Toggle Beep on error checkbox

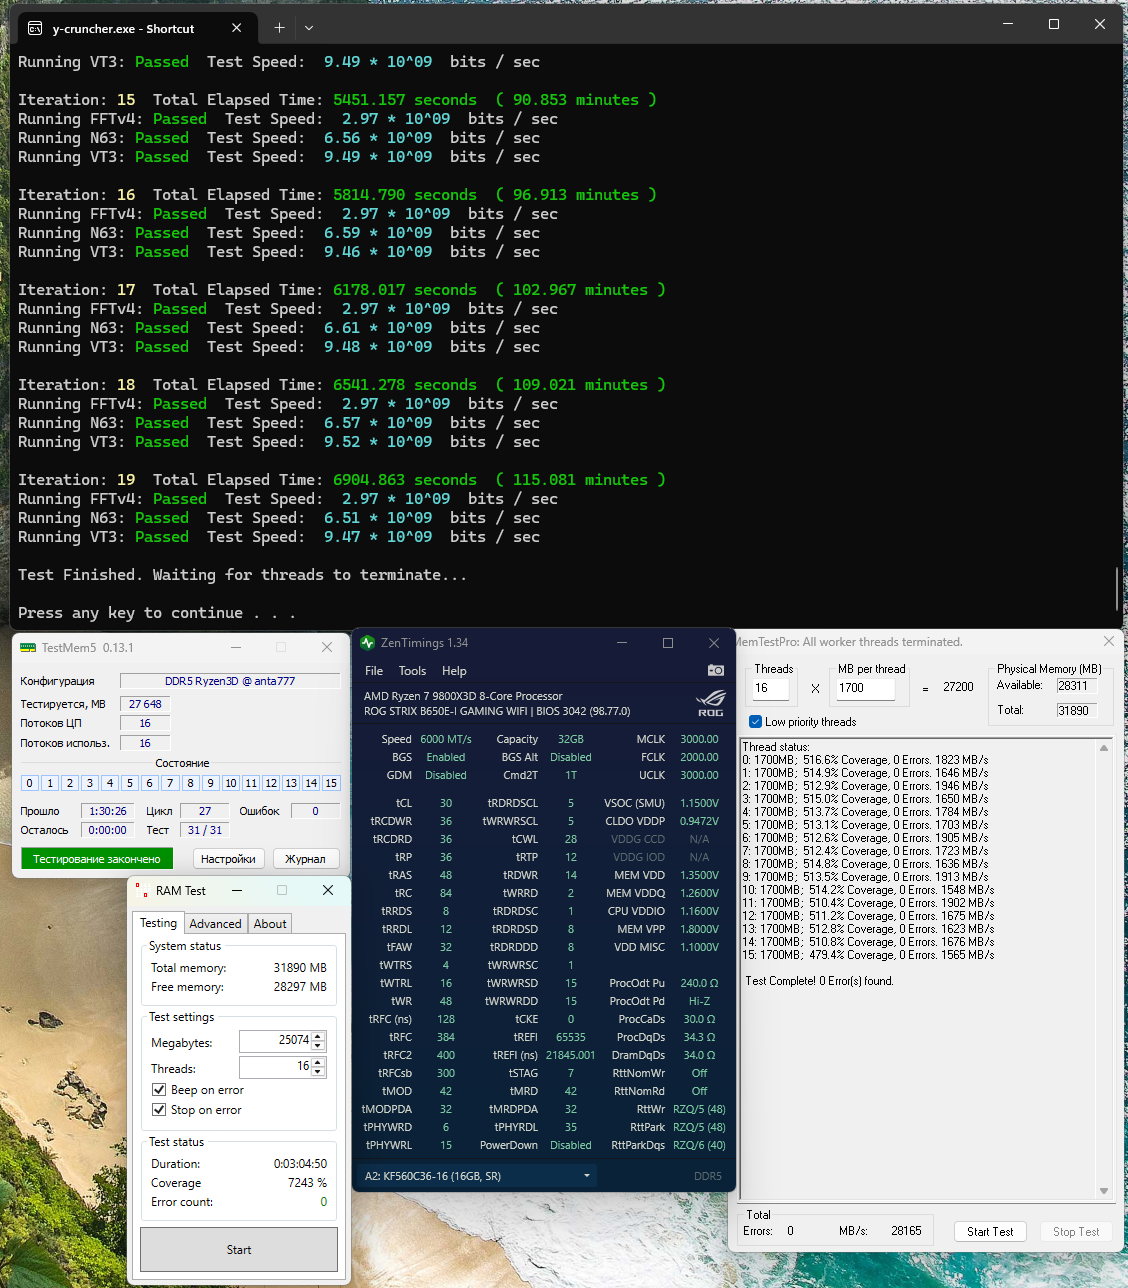pyautogui.click(x=159, y=1090)
